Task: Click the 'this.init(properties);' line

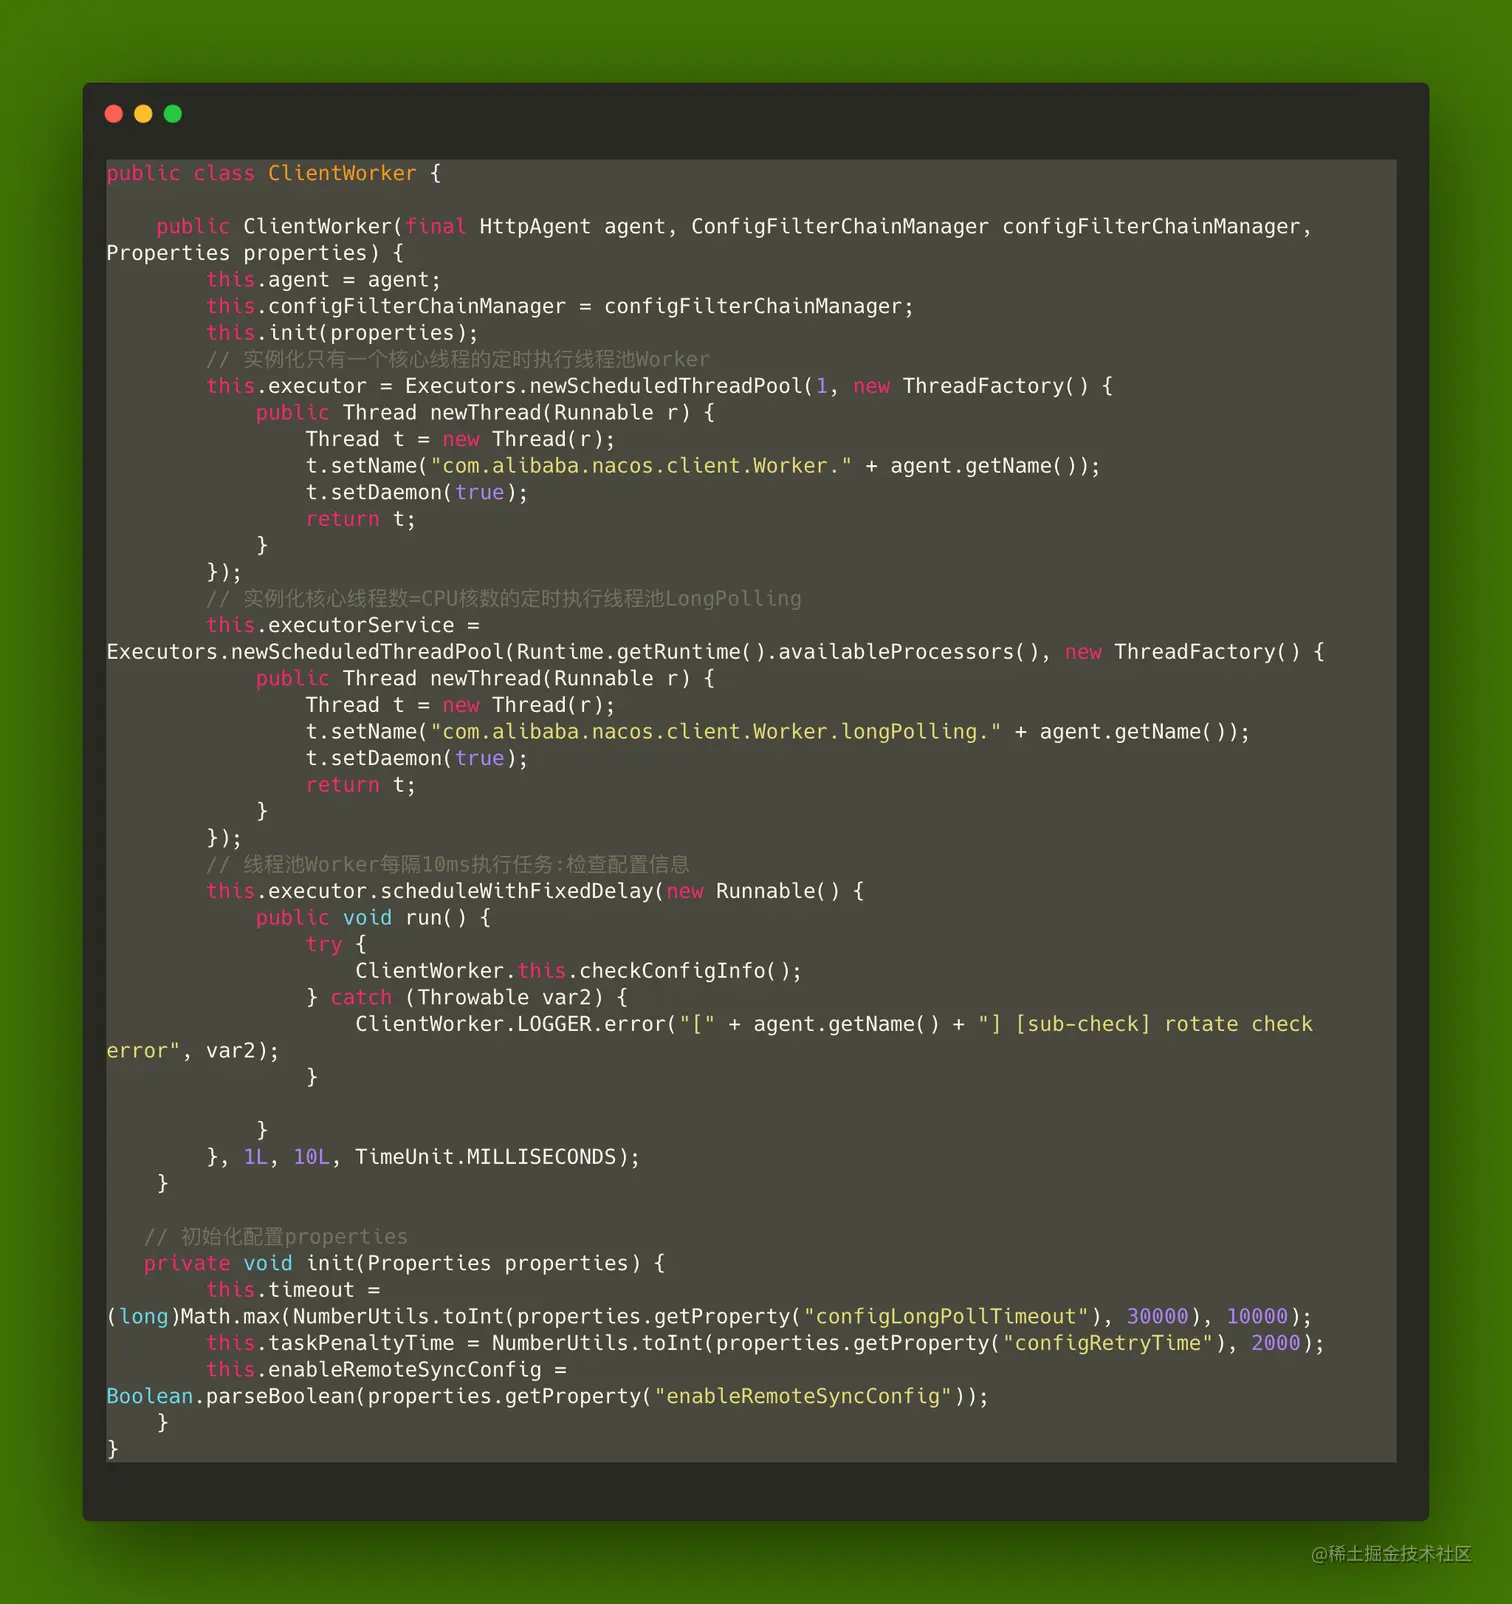Action: (x=342, y=333)
